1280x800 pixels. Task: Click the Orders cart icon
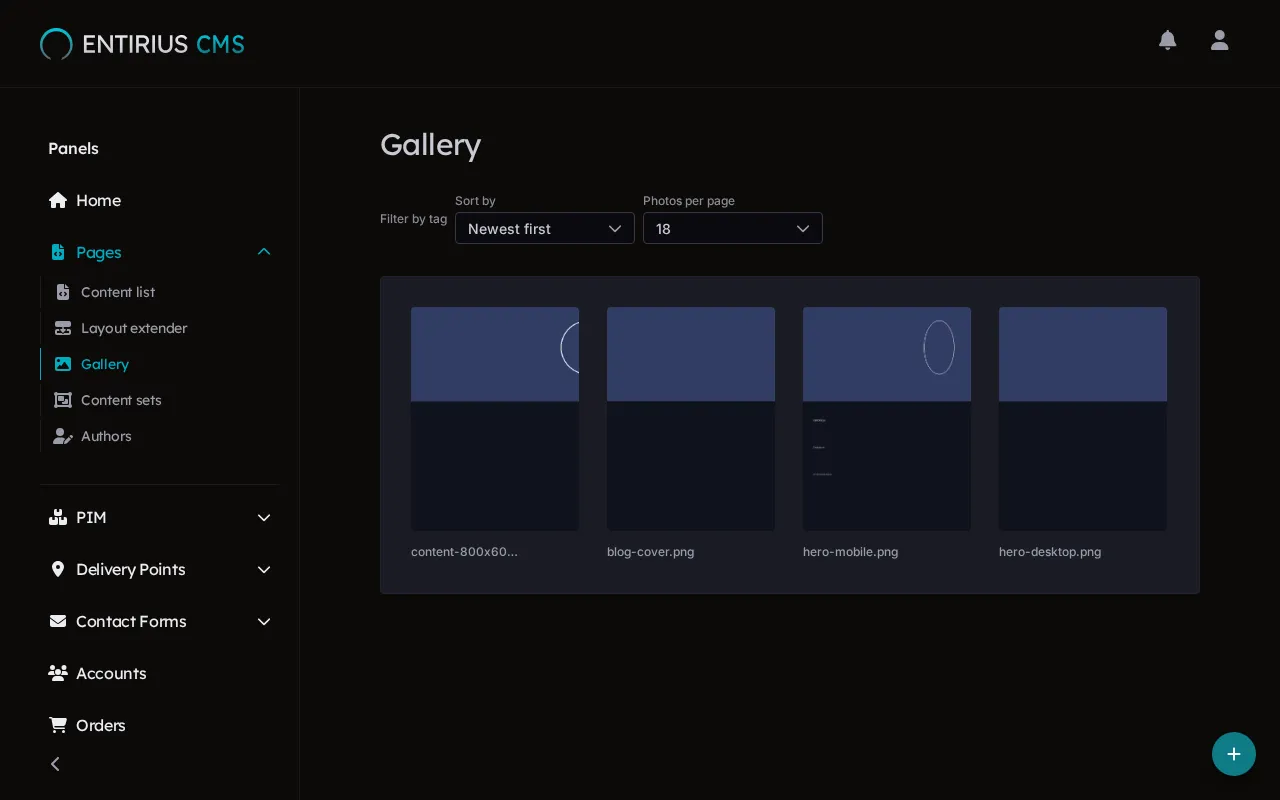58,725
